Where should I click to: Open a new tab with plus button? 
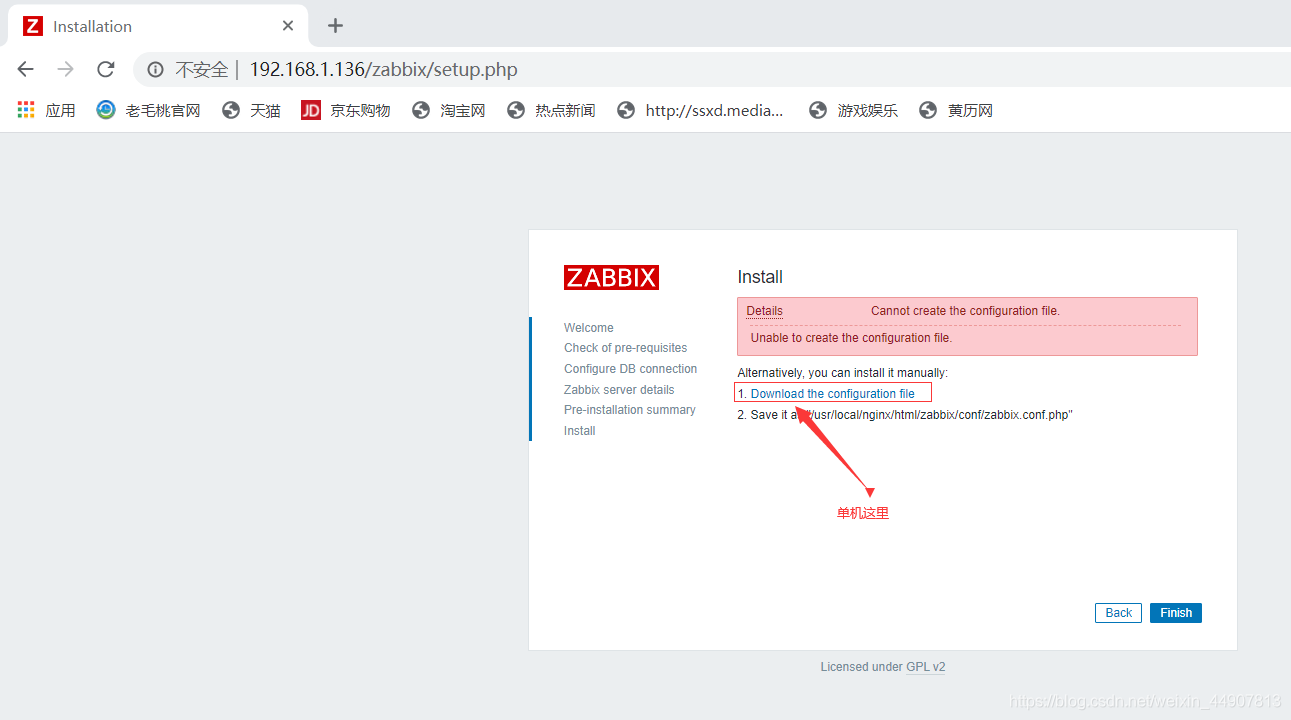336,26
